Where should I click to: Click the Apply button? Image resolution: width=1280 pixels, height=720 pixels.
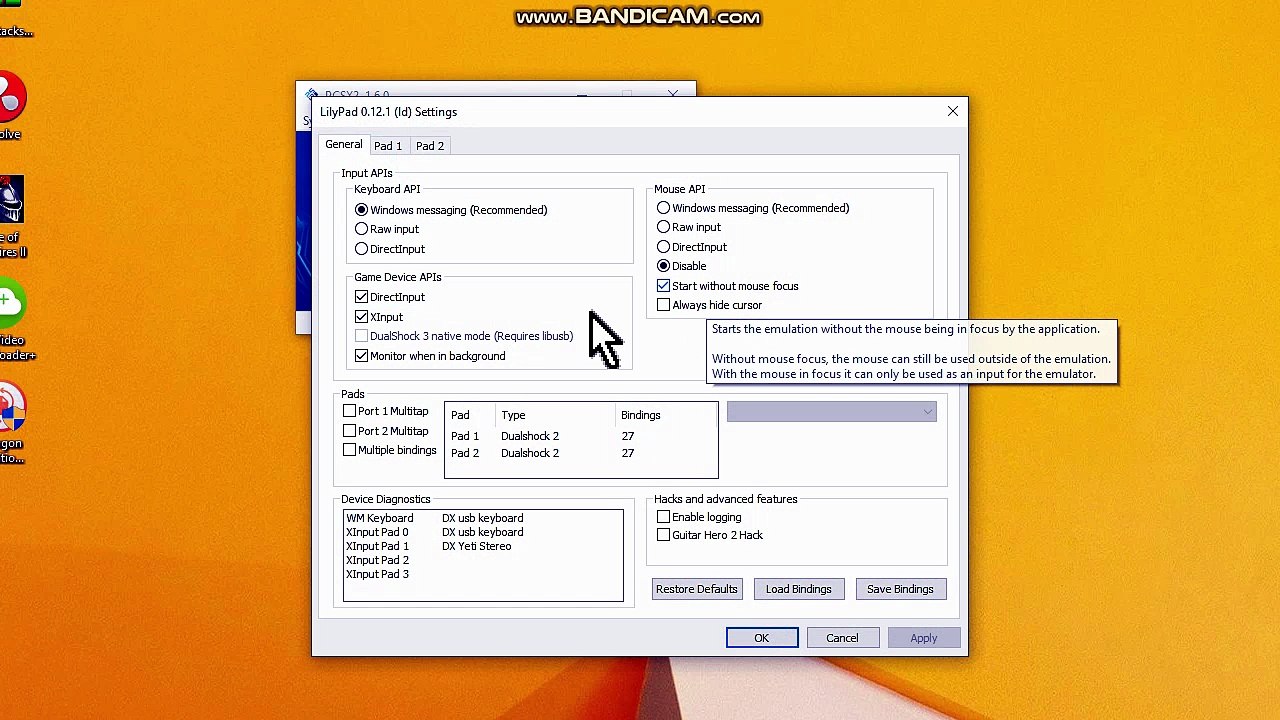[x=924, y=638]
